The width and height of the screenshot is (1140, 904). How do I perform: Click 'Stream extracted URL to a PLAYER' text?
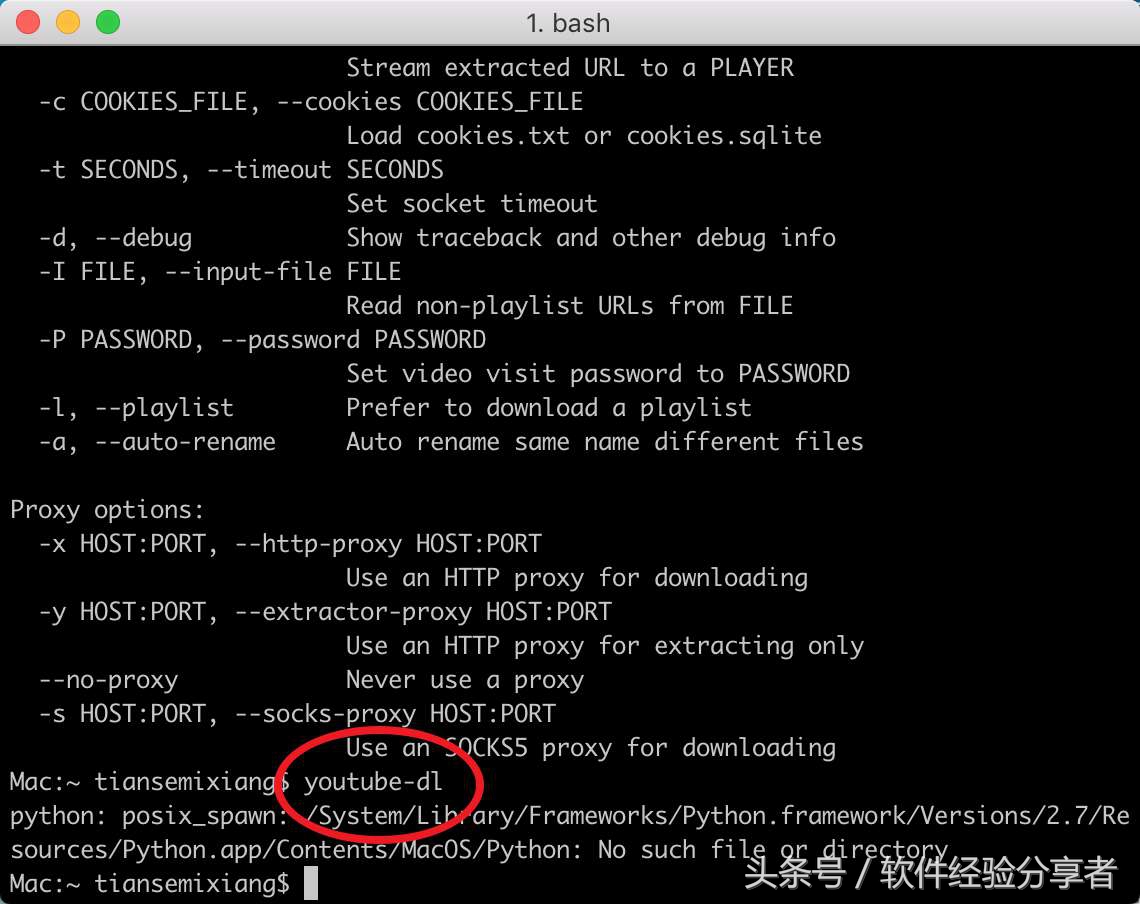click(570, 68)
